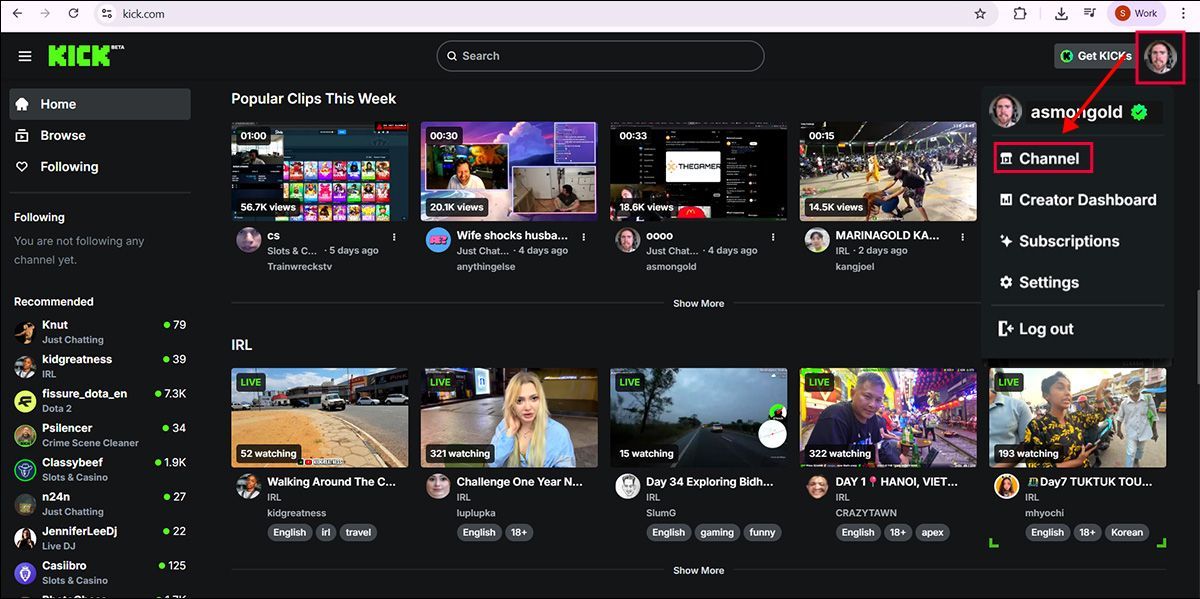Click Trainwreckstv avatar under cs clip
1200x599 pixels.
pyautogui.click(x=249, y=240)
